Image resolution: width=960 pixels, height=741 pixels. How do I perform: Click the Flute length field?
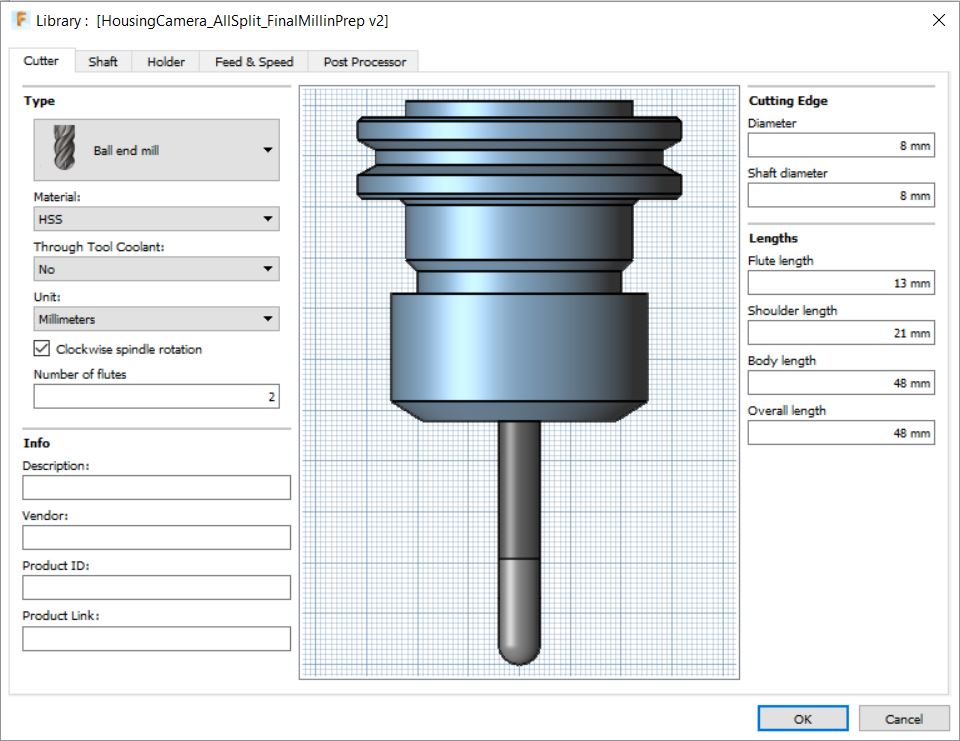(841, 283)
